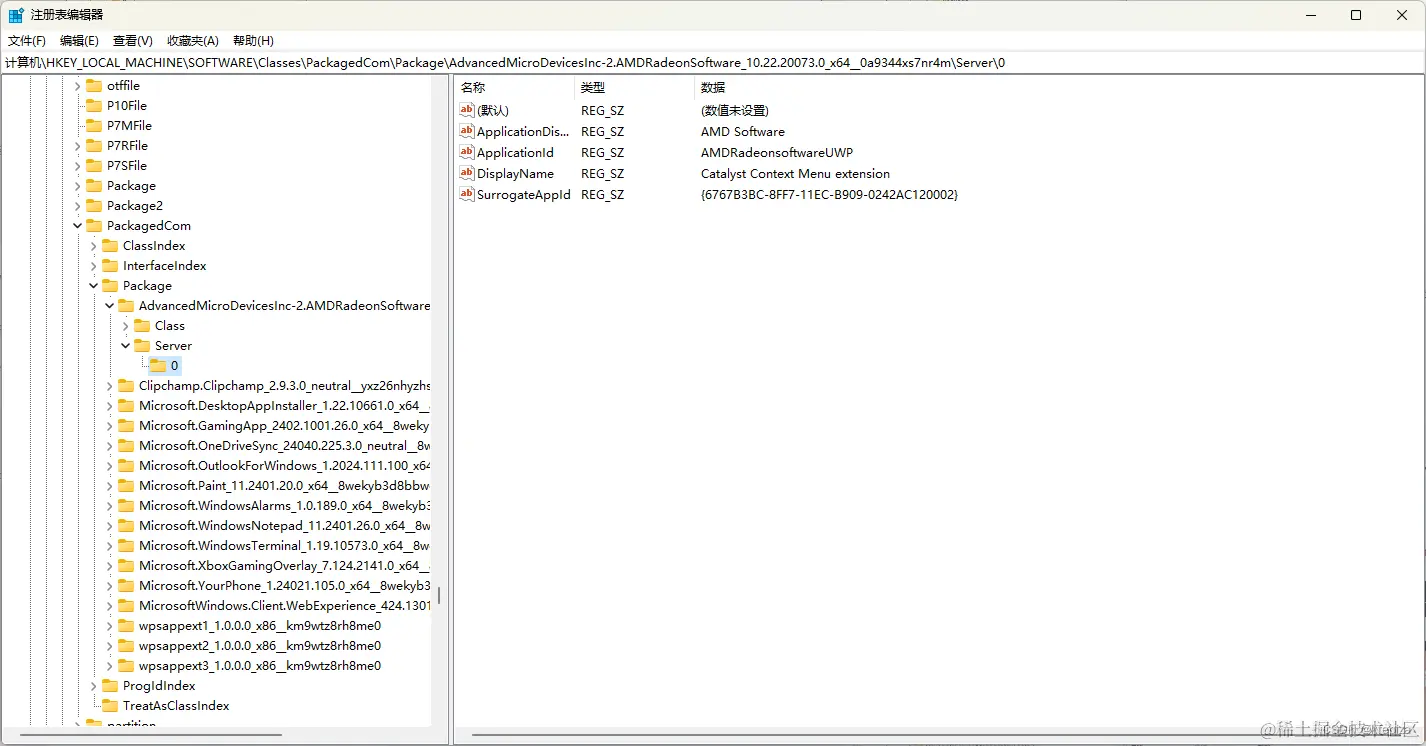Click the string icon of ApplicationDis… value

467,131
